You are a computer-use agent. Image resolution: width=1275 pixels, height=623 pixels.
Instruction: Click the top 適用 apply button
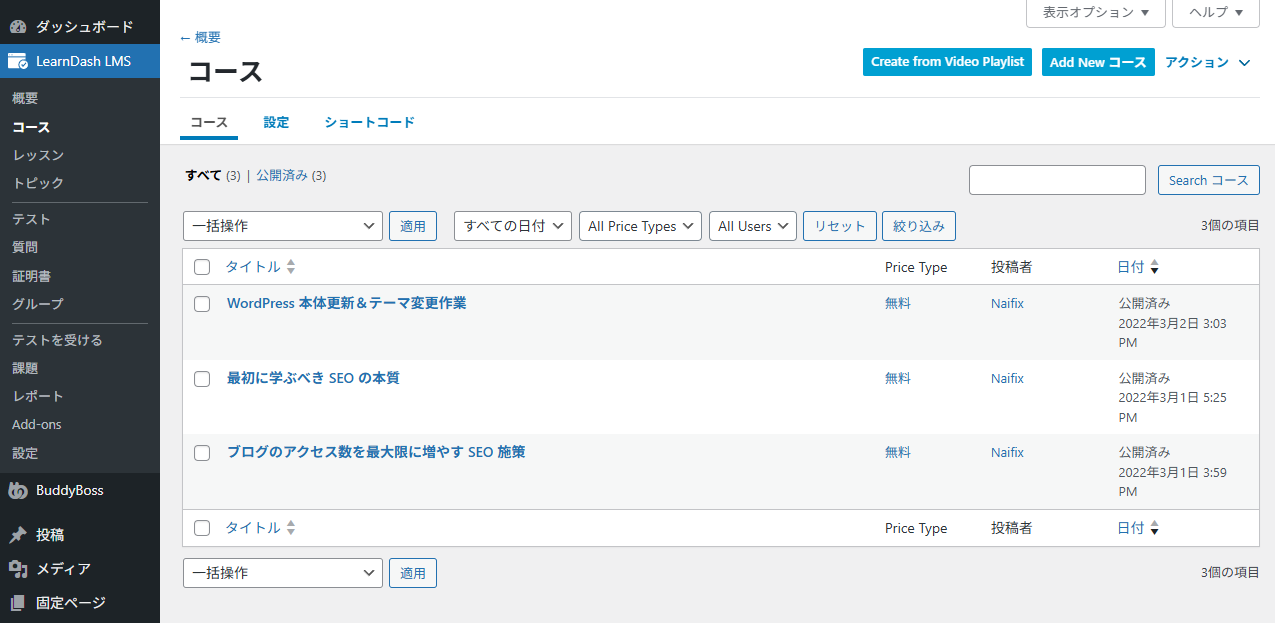pos(413,226)
